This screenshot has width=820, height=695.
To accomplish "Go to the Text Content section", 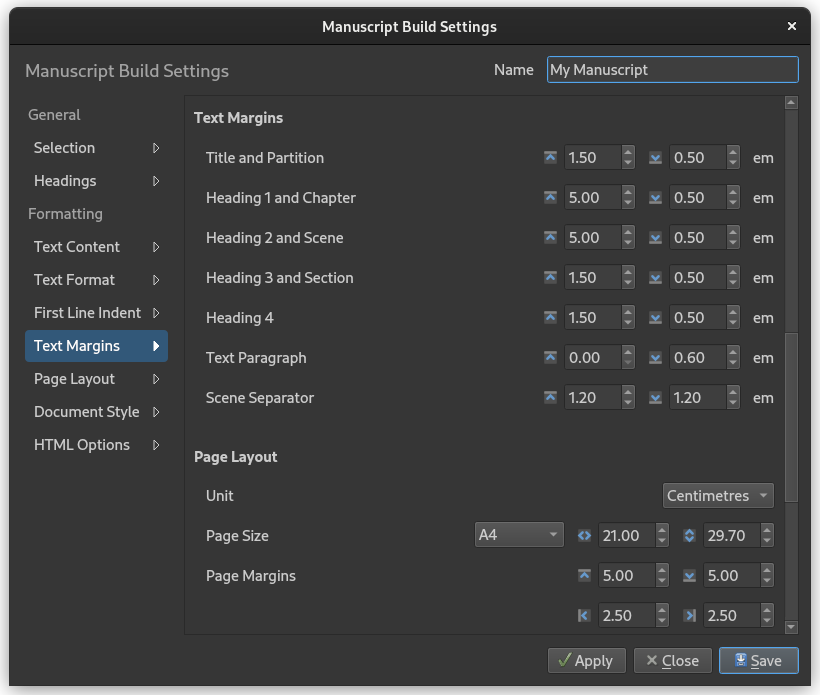I will click(96, 247).
